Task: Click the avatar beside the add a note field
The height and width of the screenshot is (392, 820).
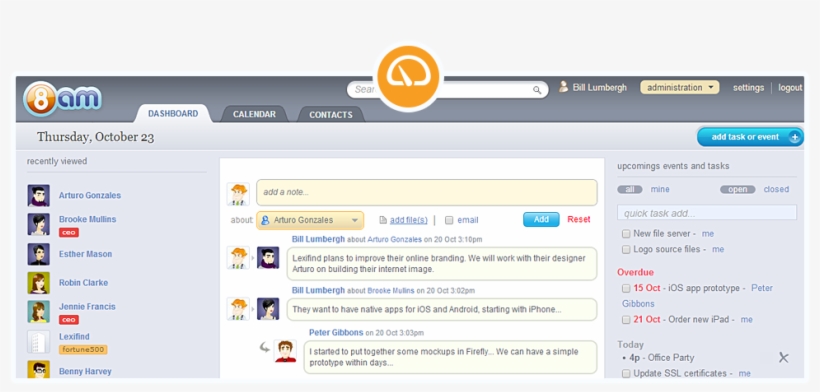Action: click(238, 194)
